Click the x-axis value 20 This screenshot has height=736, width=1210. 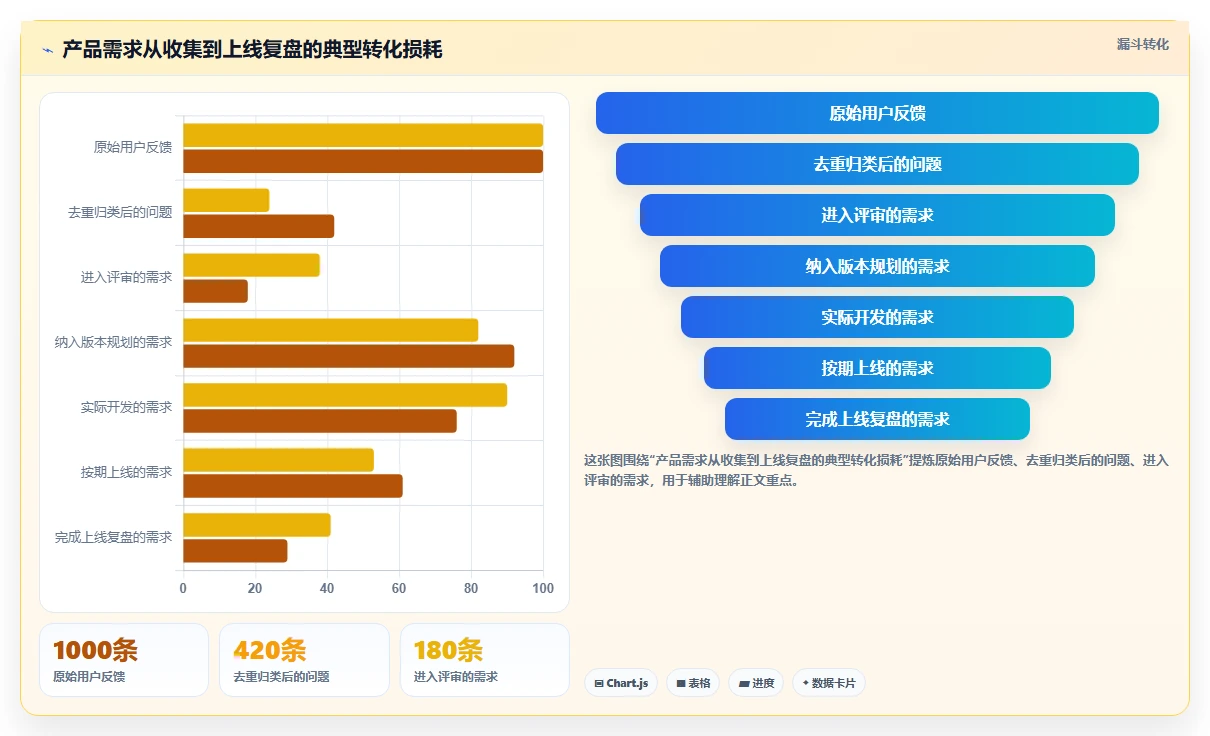(x=255, y=588)
